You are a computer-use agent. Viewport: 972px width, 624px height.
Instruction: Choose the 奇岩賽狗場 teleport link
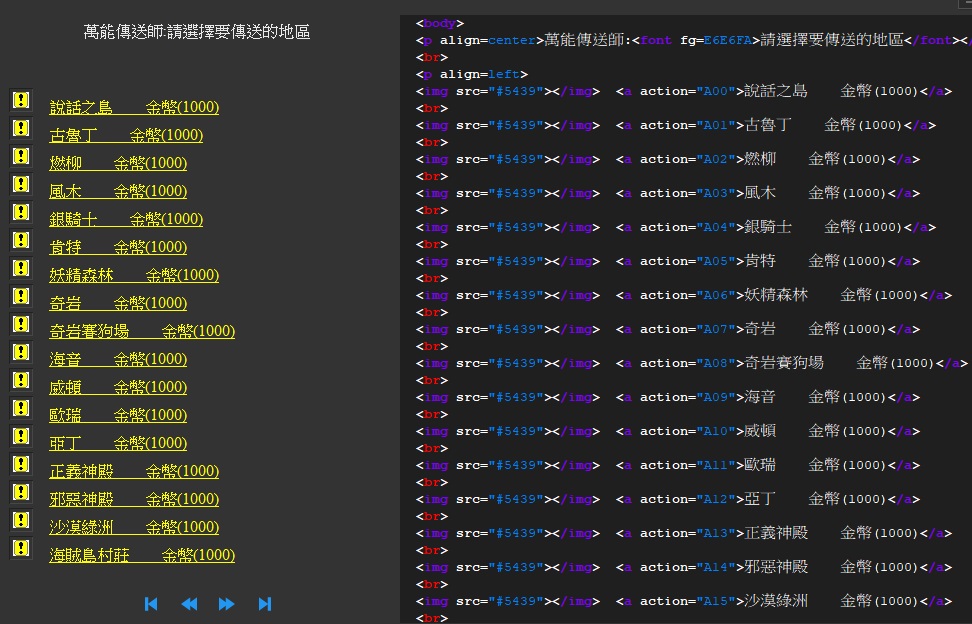[142, 331]
